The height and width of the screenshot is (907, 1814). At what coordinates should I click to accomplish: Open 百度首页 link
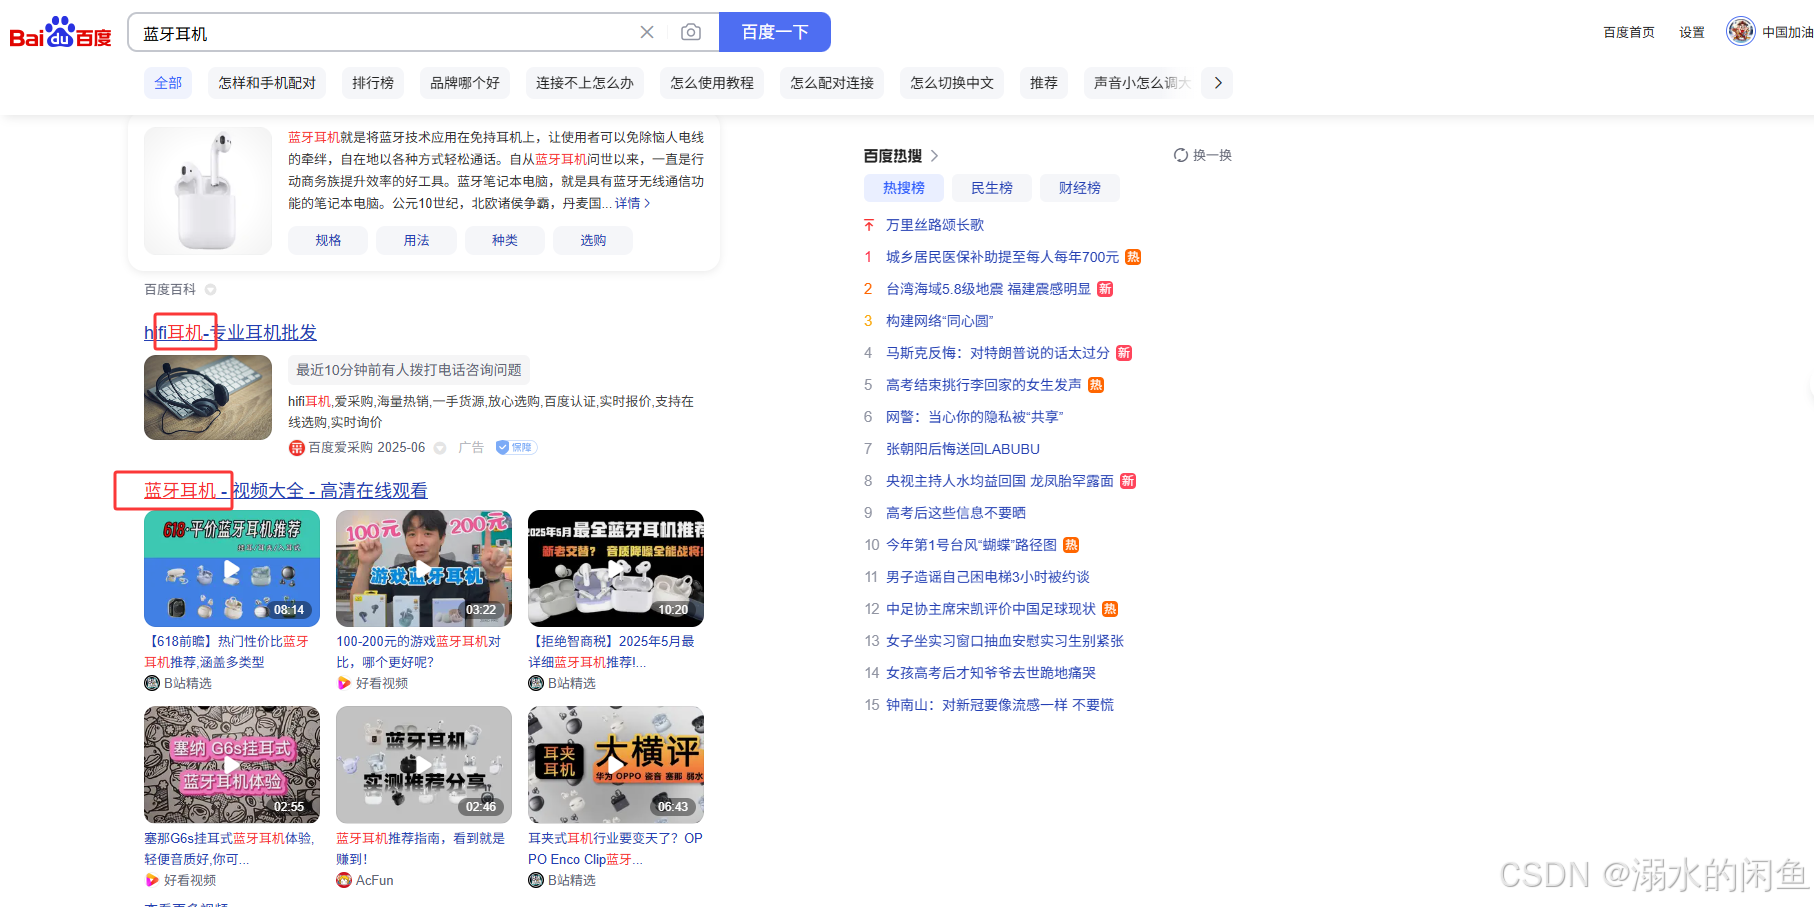point(1629,33)
